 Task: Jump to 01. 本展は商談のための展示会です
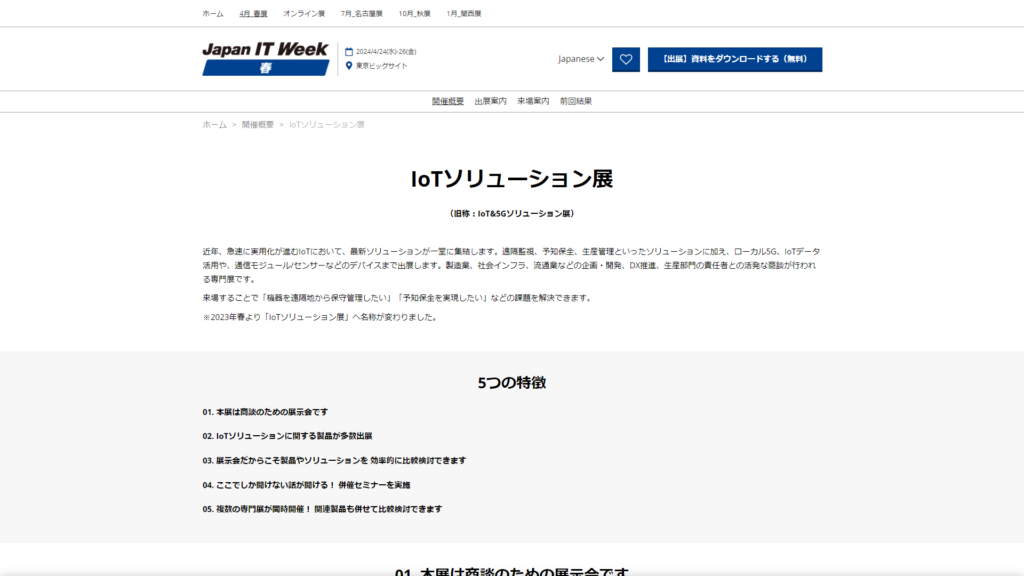click(x=265, y=412)
